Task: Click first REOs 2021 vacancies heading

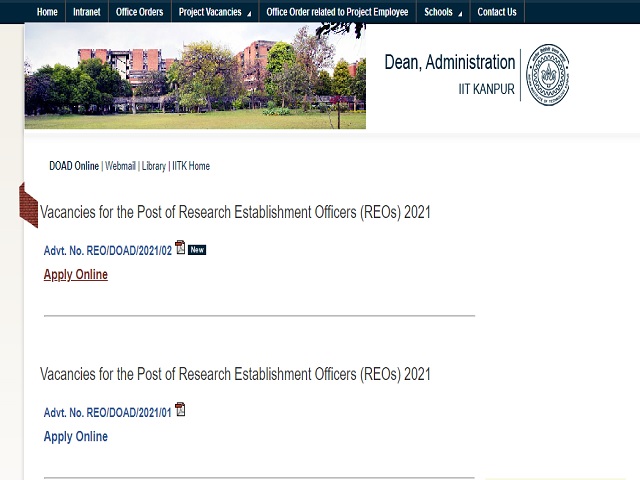Action: pyautogui.click(x=235, y=213)
